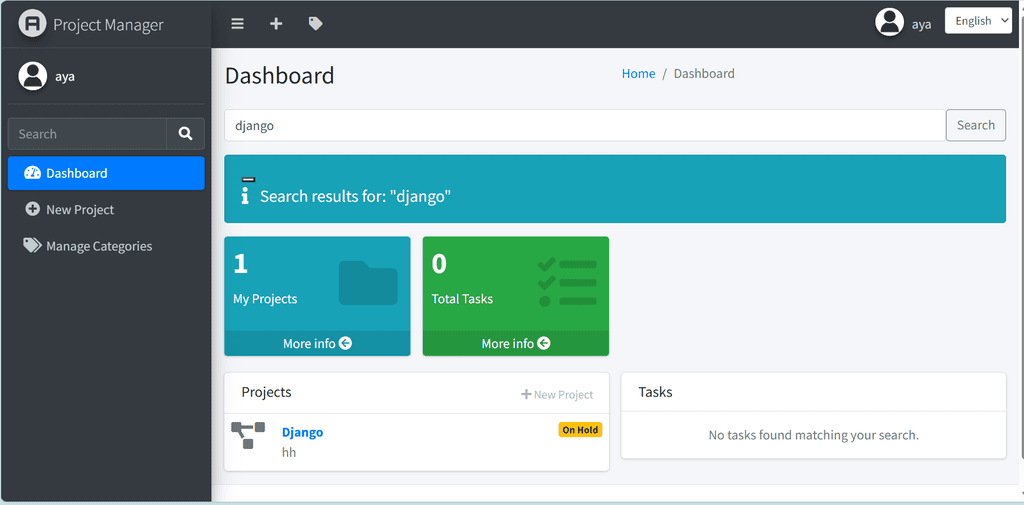
Task: Open the English language dropdown
Action: (978, 21)
